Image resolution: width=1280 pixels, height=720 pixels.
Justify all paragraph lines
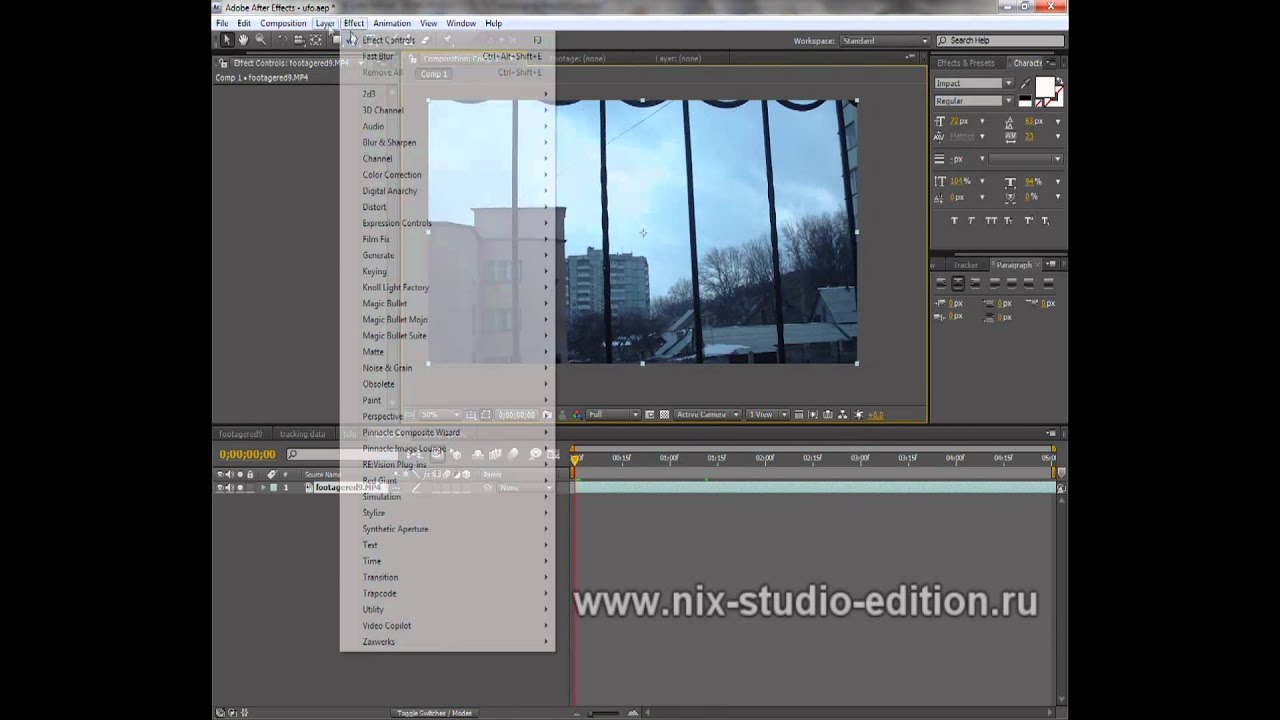[1048, 284]
